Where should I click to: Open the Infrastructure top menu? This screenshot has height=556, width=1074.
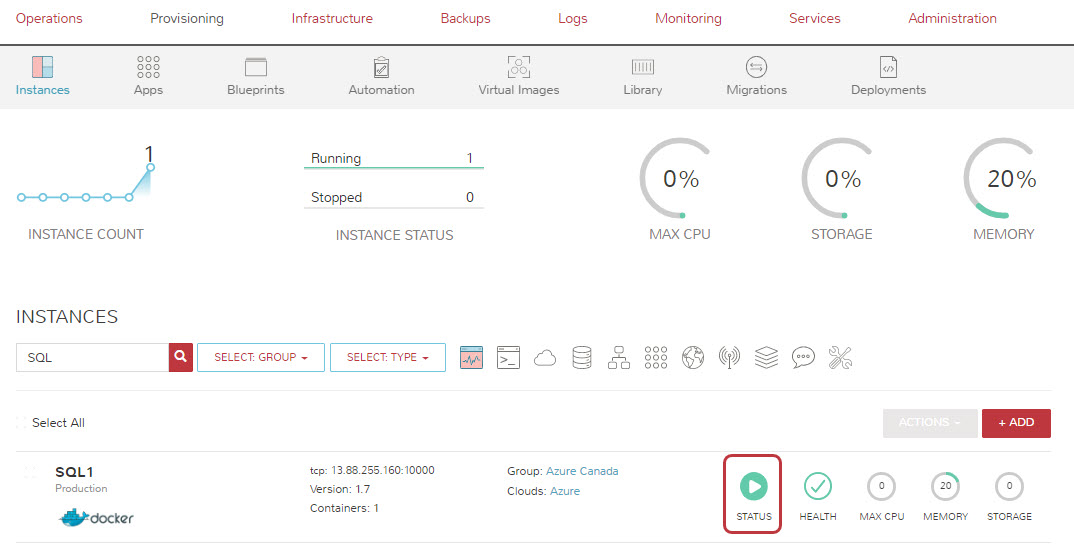coord(332,19)
